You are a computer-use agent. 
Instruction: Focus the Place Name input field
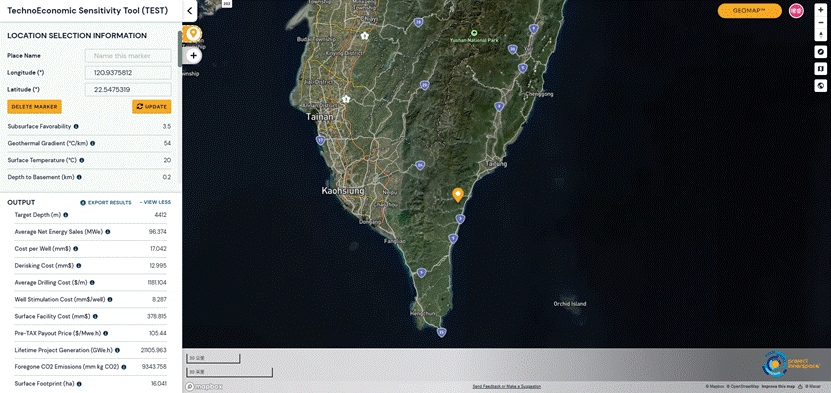[x=128, y=56]
